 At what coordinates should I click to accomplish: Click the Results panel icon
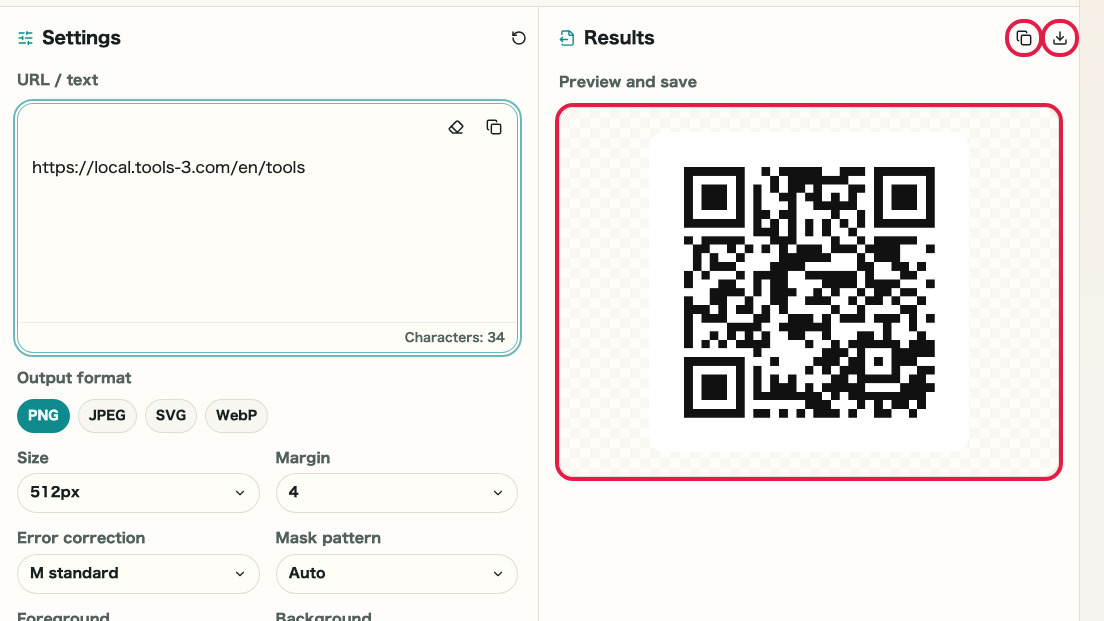click(x=567, y=38)
